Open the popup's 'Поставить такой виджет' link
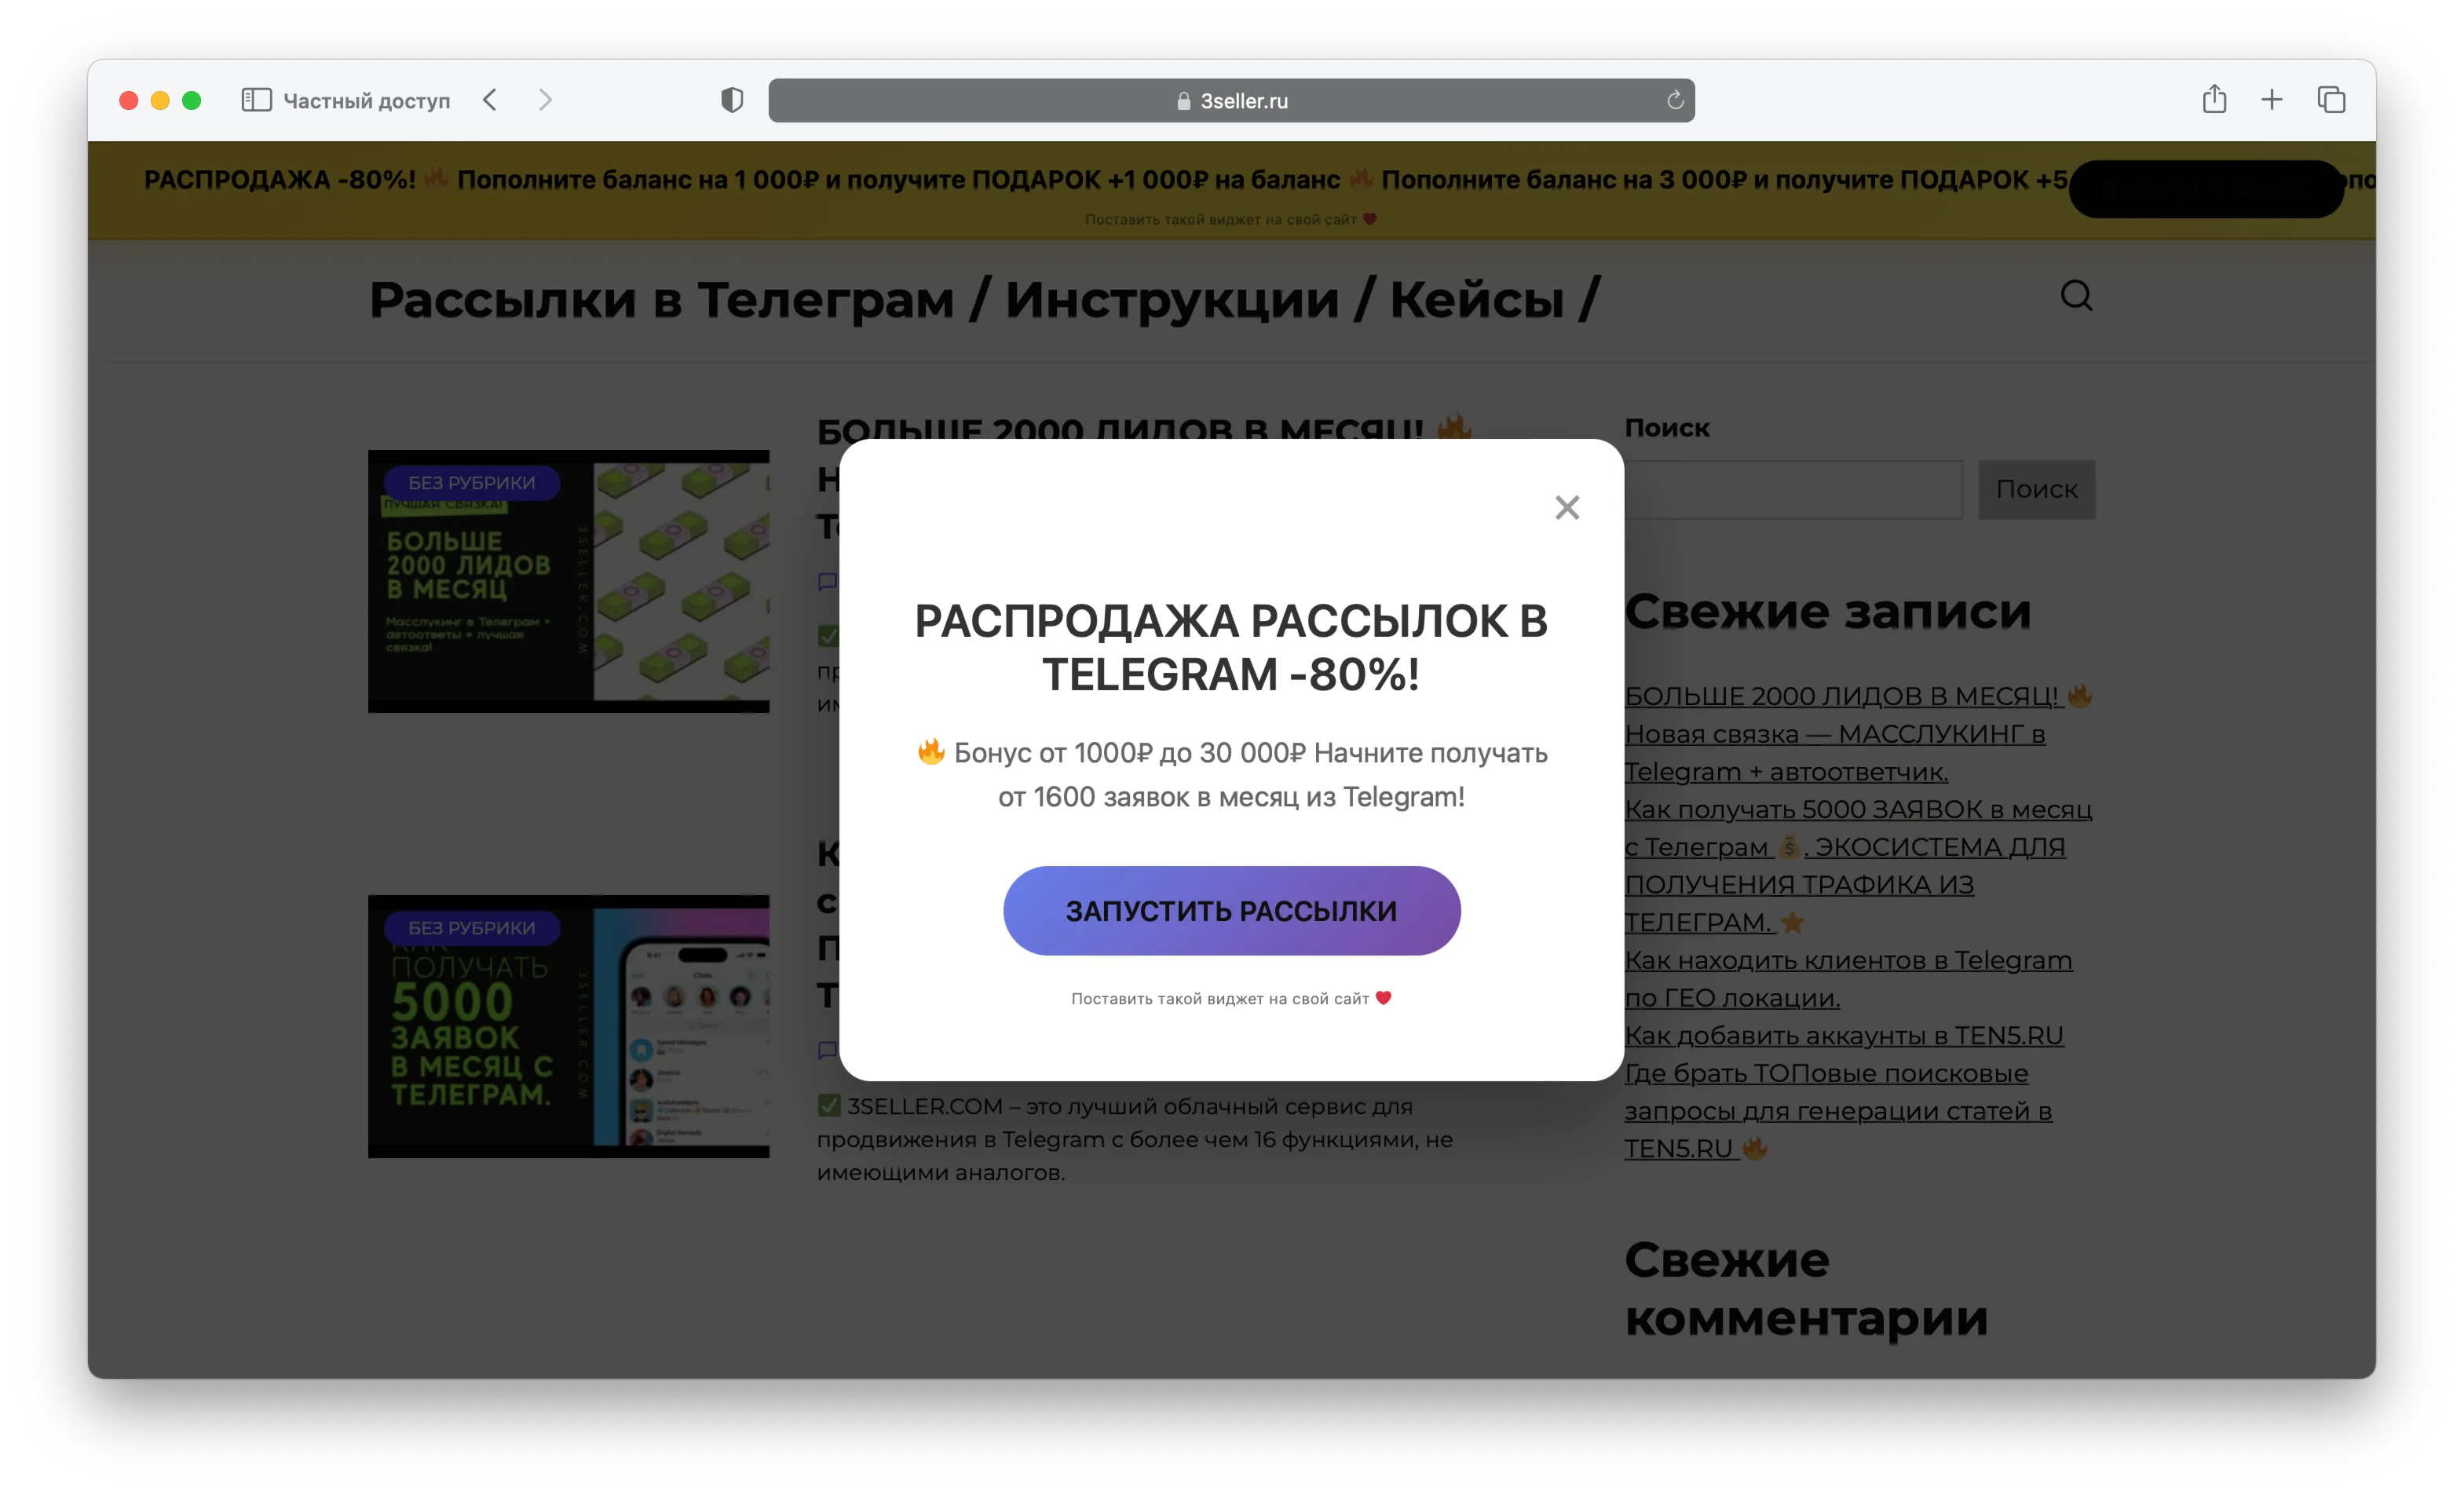2464x1495 pixels. coord(1231,998)
